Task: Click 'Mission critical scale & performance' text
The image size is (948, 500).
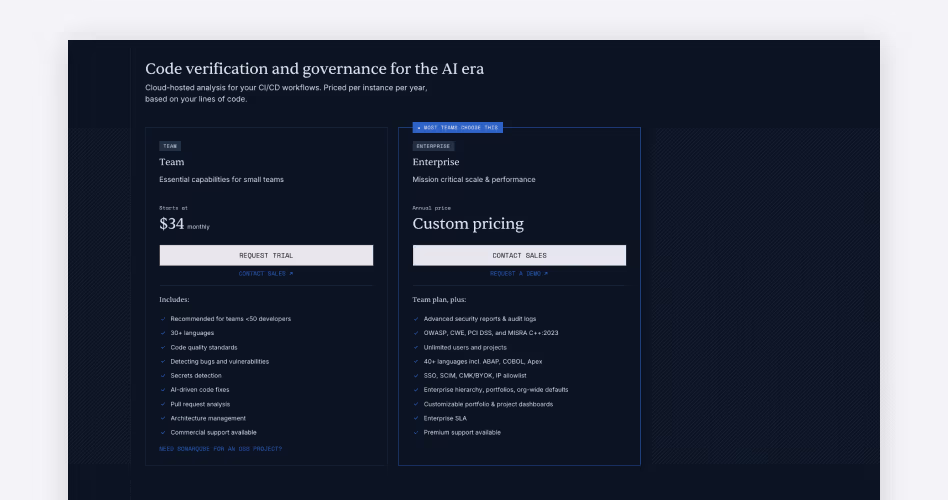Action: (x=474, y=180)
